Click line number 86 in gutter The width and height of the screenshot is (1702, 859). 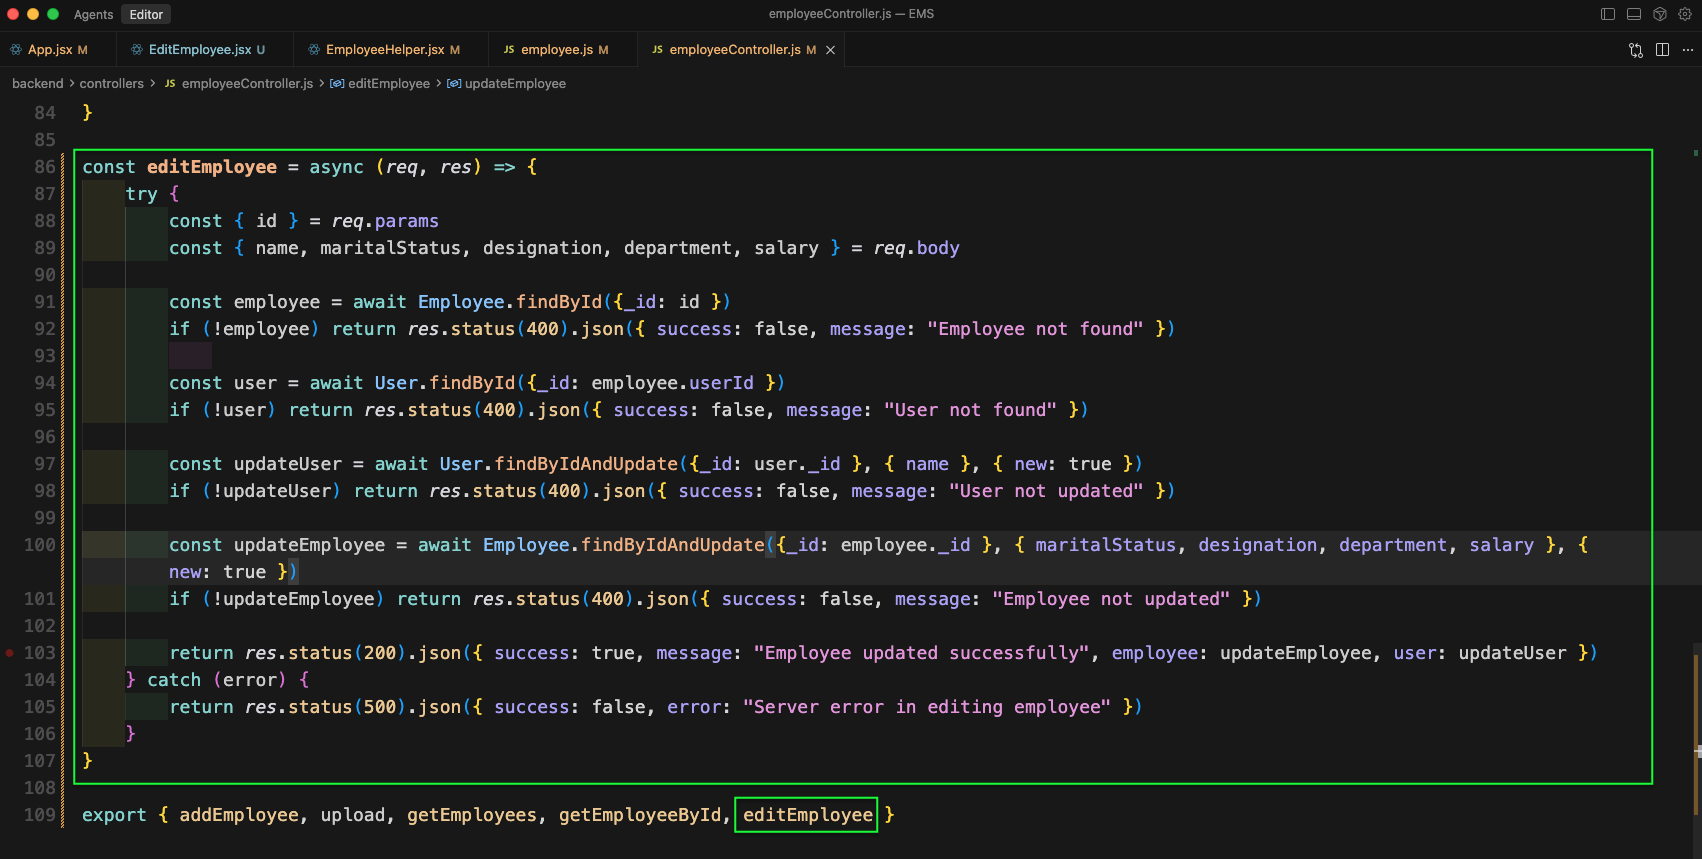click(x=45, y=167)
